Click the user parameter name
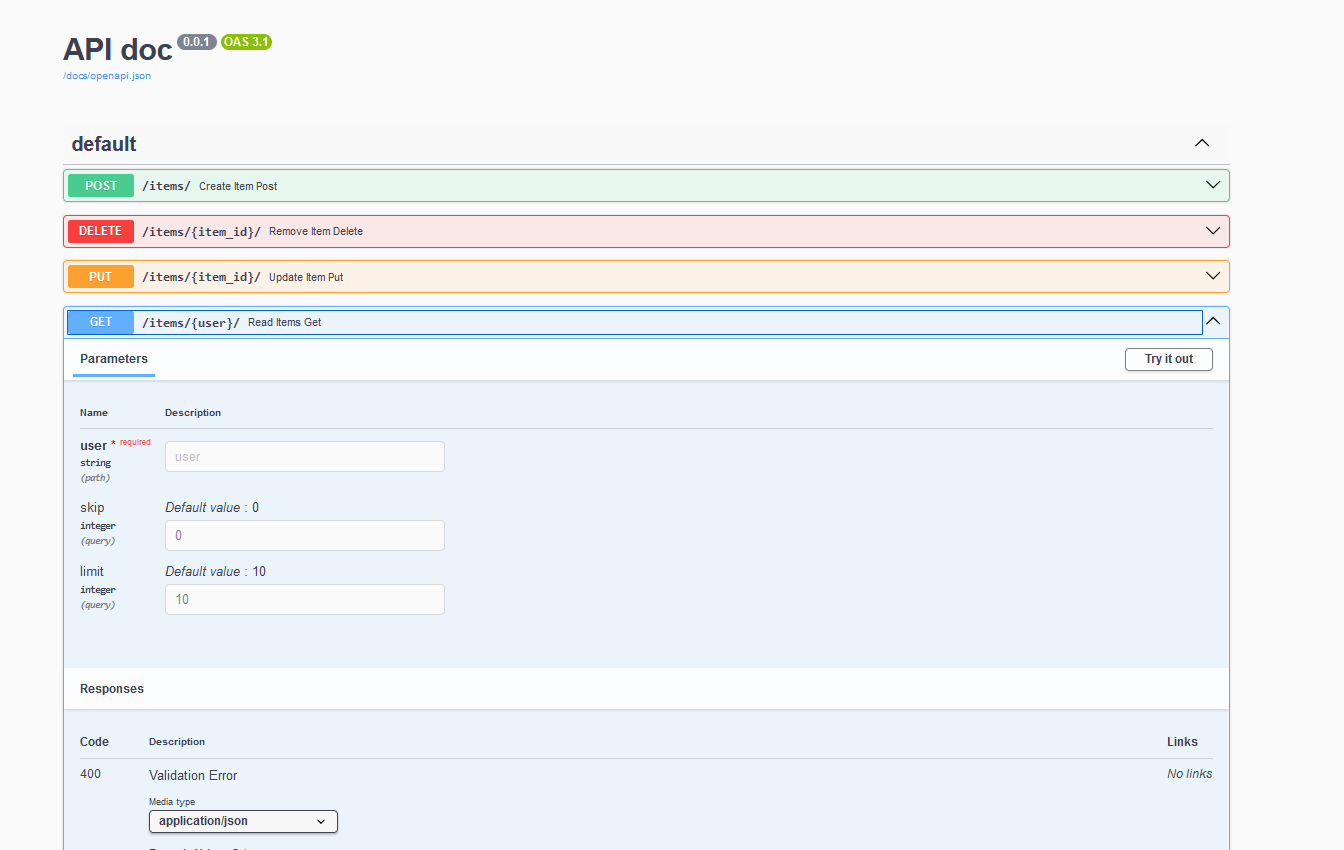Screen dimensions: 1344x850 94,446
